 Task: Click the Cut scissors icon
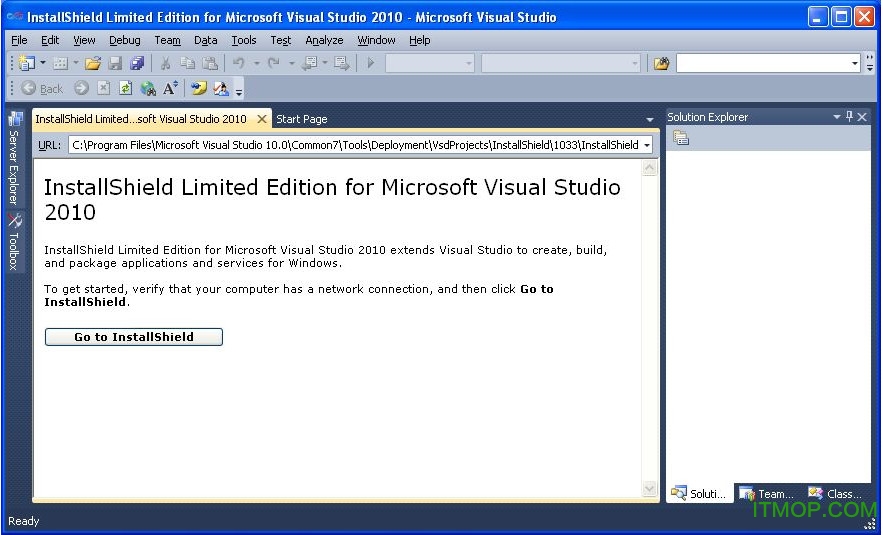[166, 63]
